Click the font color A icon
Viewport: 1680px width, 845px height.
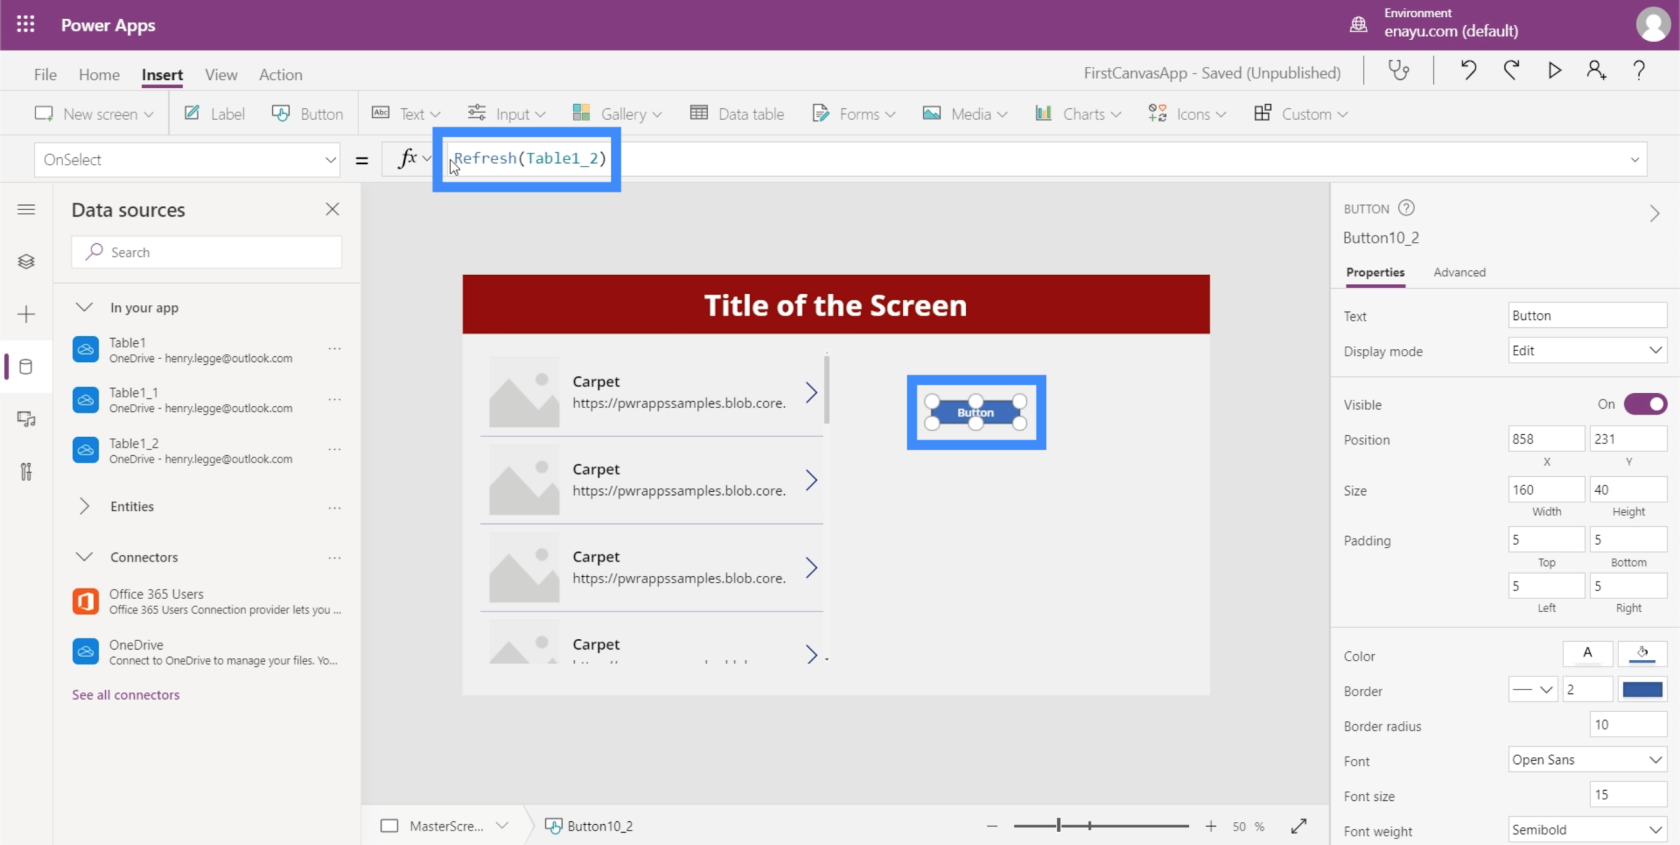pos(1587,654)
